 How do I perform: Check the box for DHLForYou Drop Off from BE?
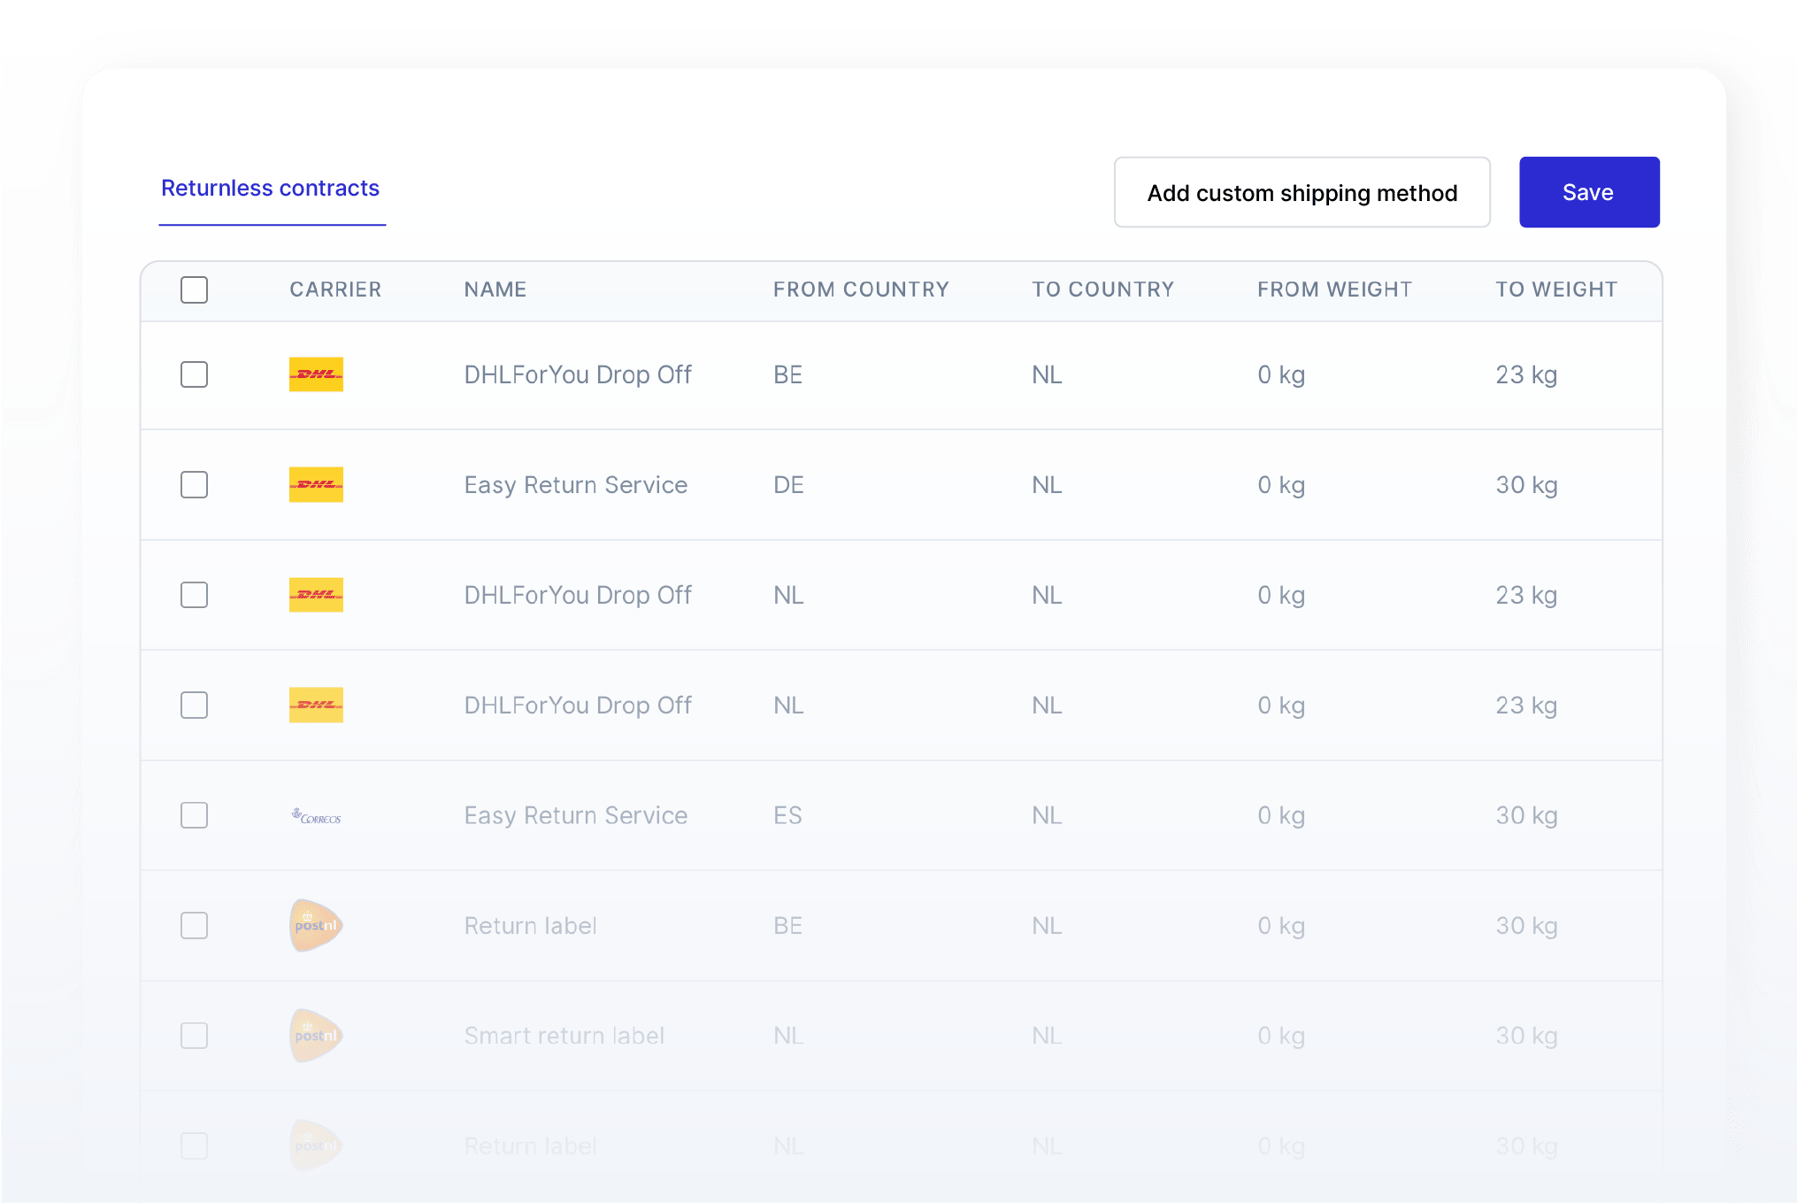(x=194, y=375)
